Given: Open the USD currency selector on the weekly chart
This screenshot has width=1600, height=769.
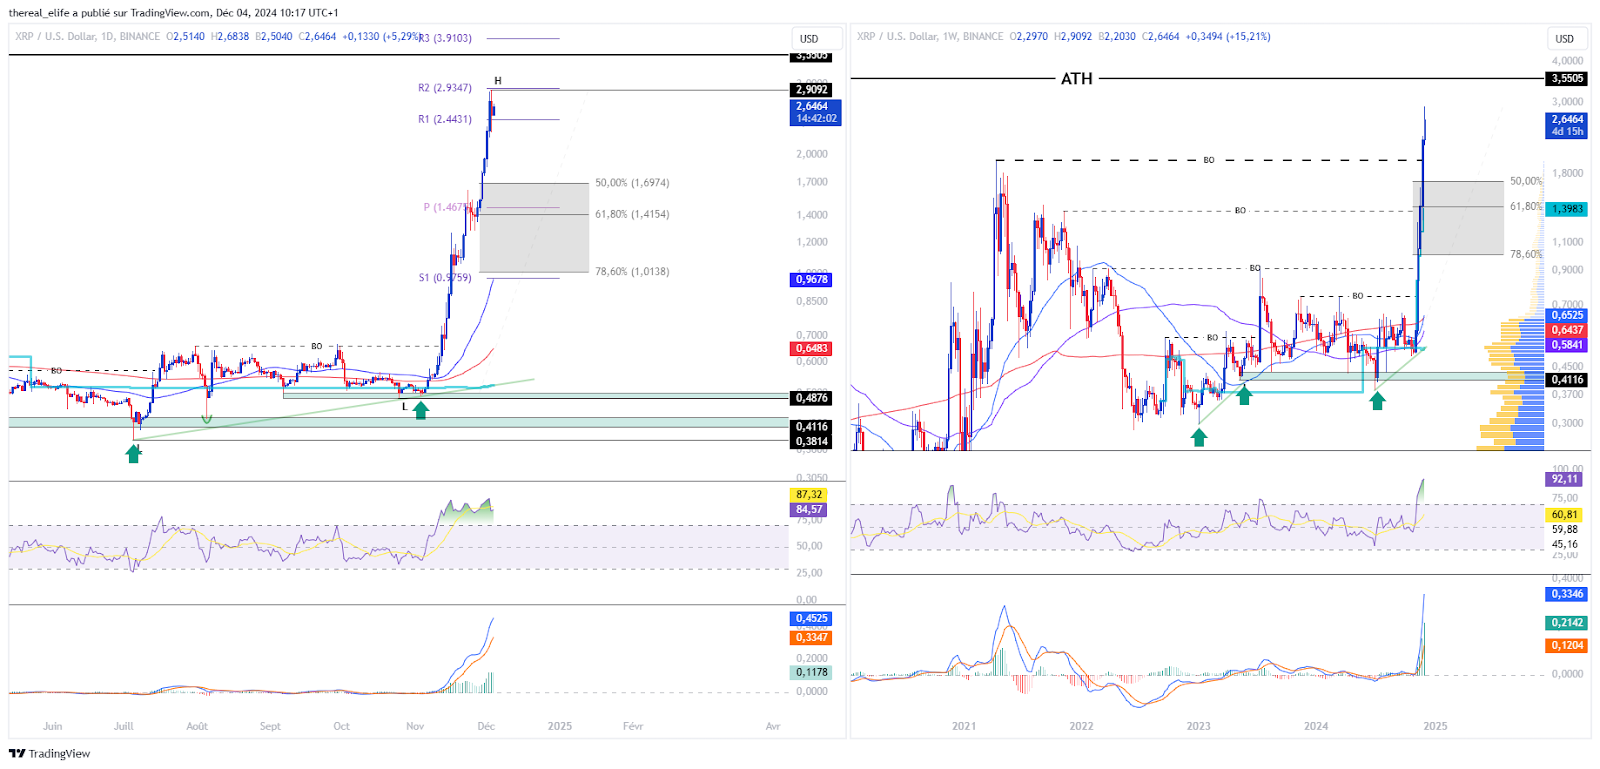Looking at the screenshot, I should pyautogui.click(x=1564, y=39).
